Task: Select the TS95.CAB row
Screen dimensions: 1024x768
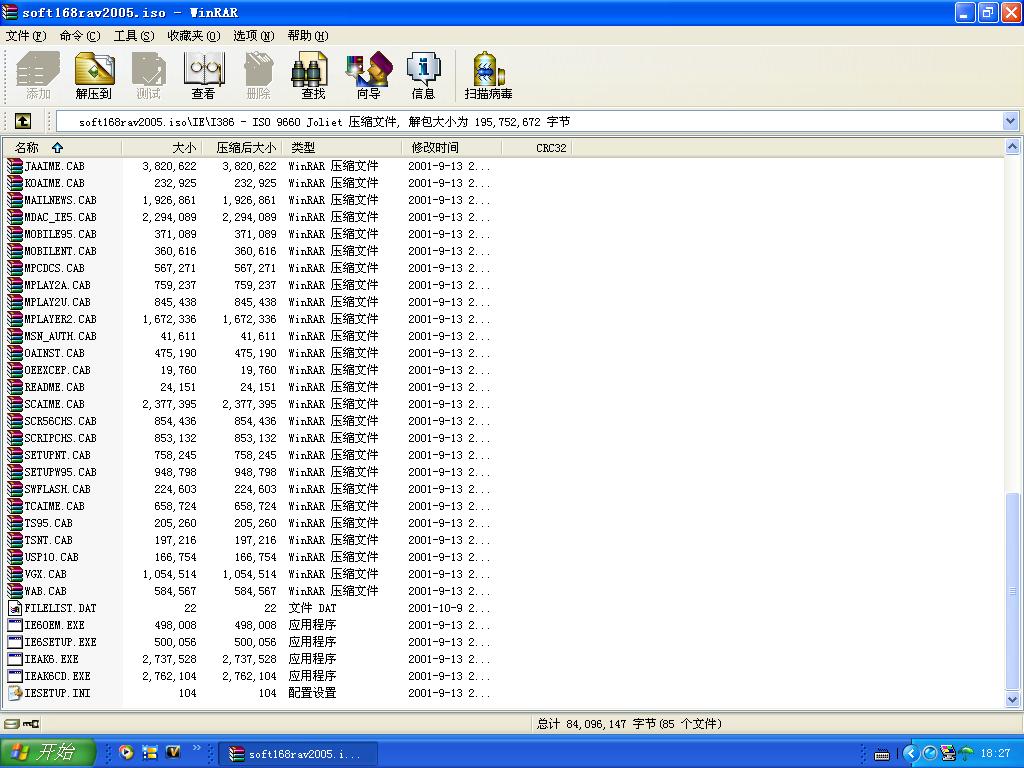Action: 248,522
